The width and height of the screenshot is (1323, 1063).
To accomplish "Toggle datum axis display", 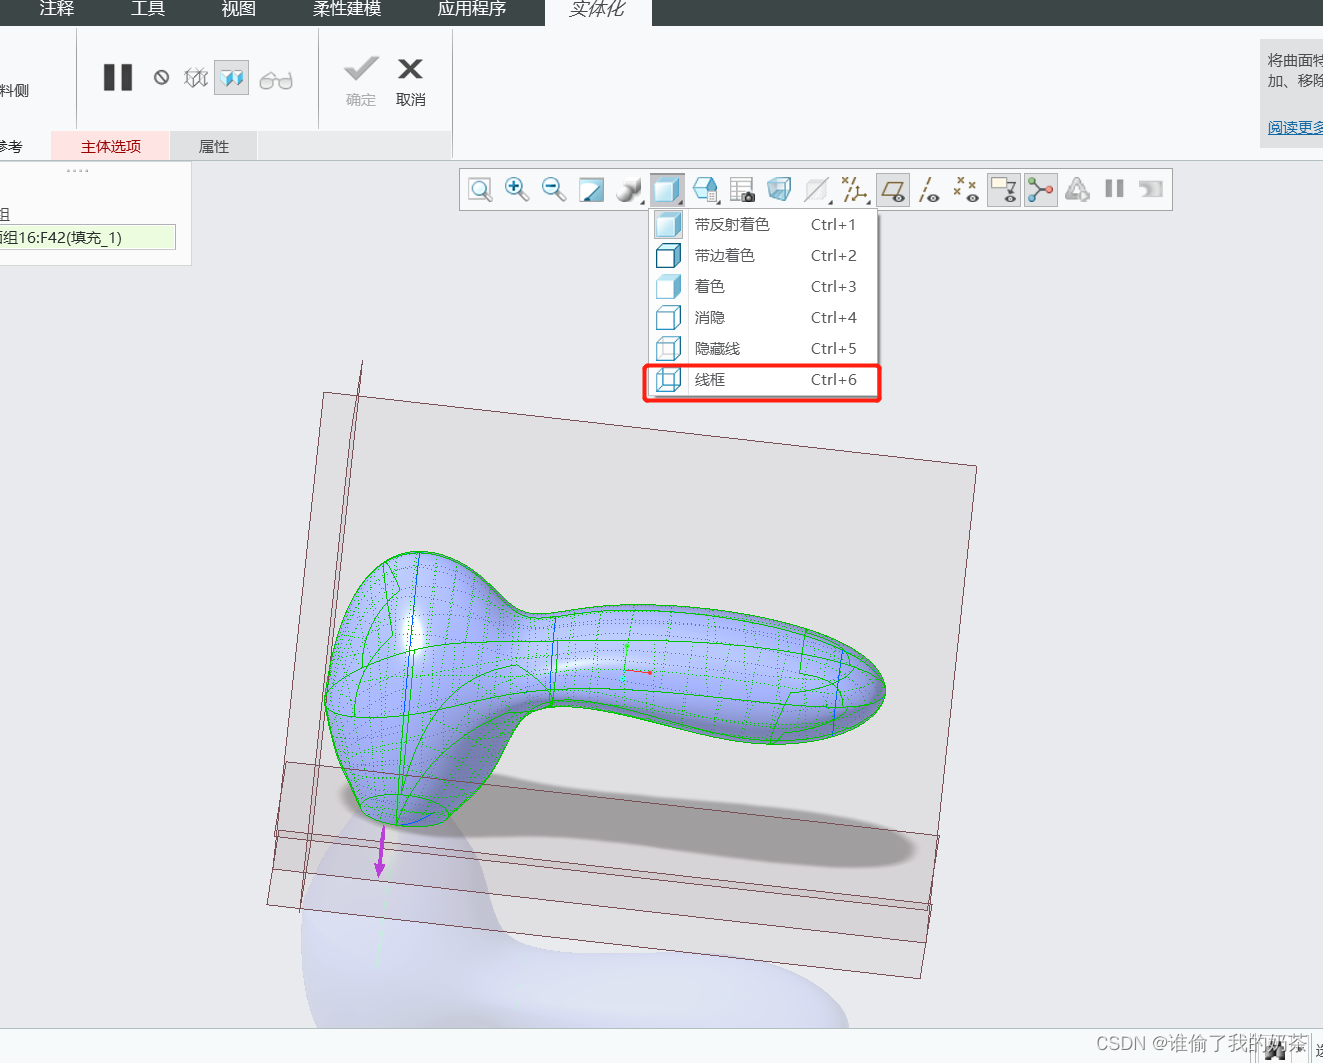I will coord(929,189).
